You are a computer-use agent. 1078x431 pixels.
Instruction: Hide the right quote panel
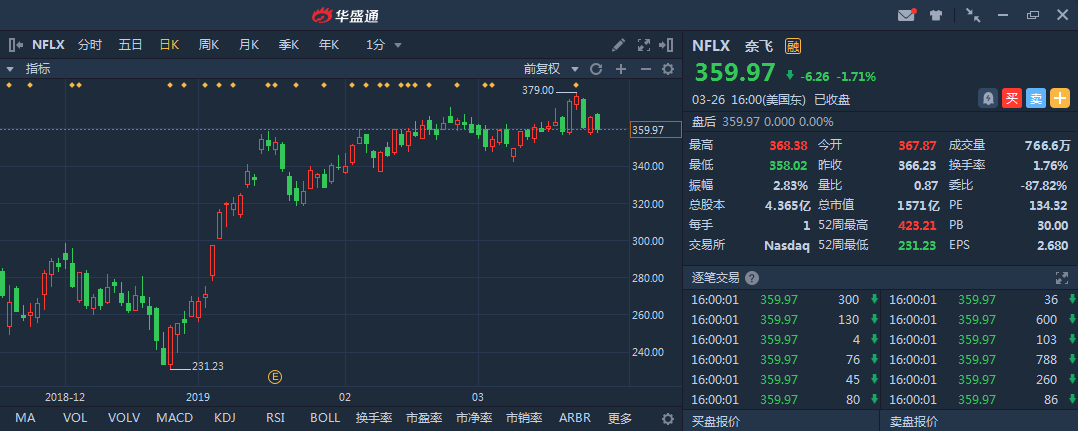665,45
